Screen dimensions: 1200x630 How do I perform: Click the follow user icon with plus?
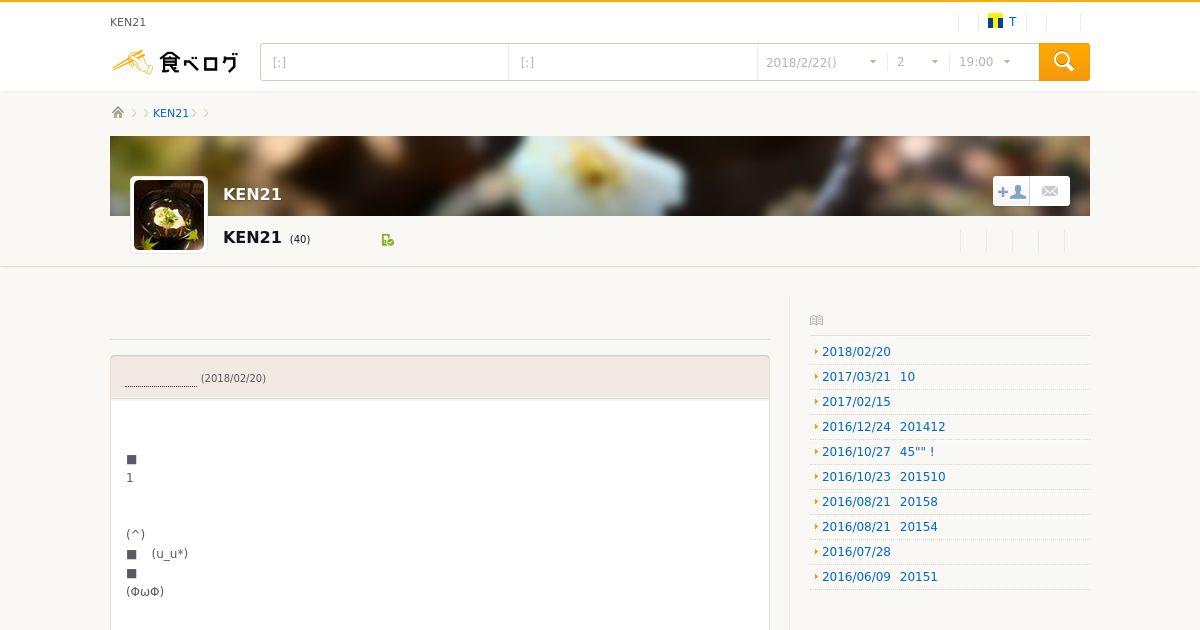click(1011, 191)
